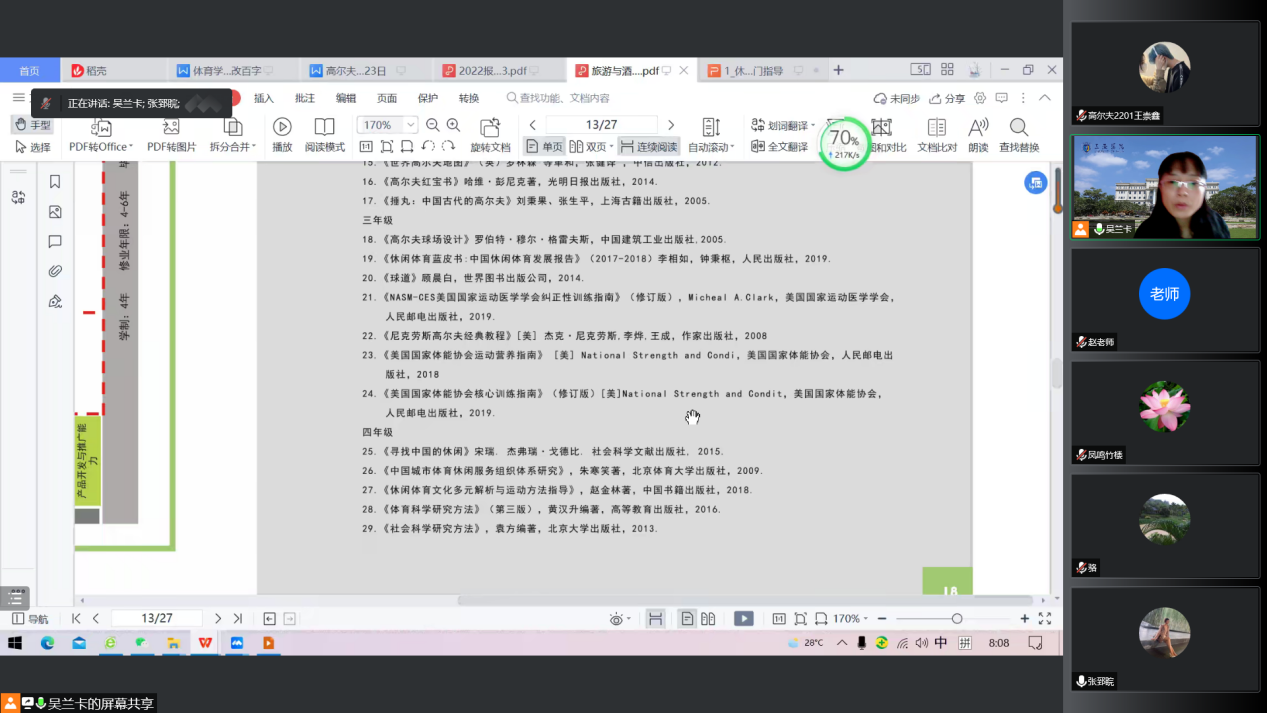This screenshot has height=713, width=1267.
Task: Click the 分享 share button
Action: point(947,98)
